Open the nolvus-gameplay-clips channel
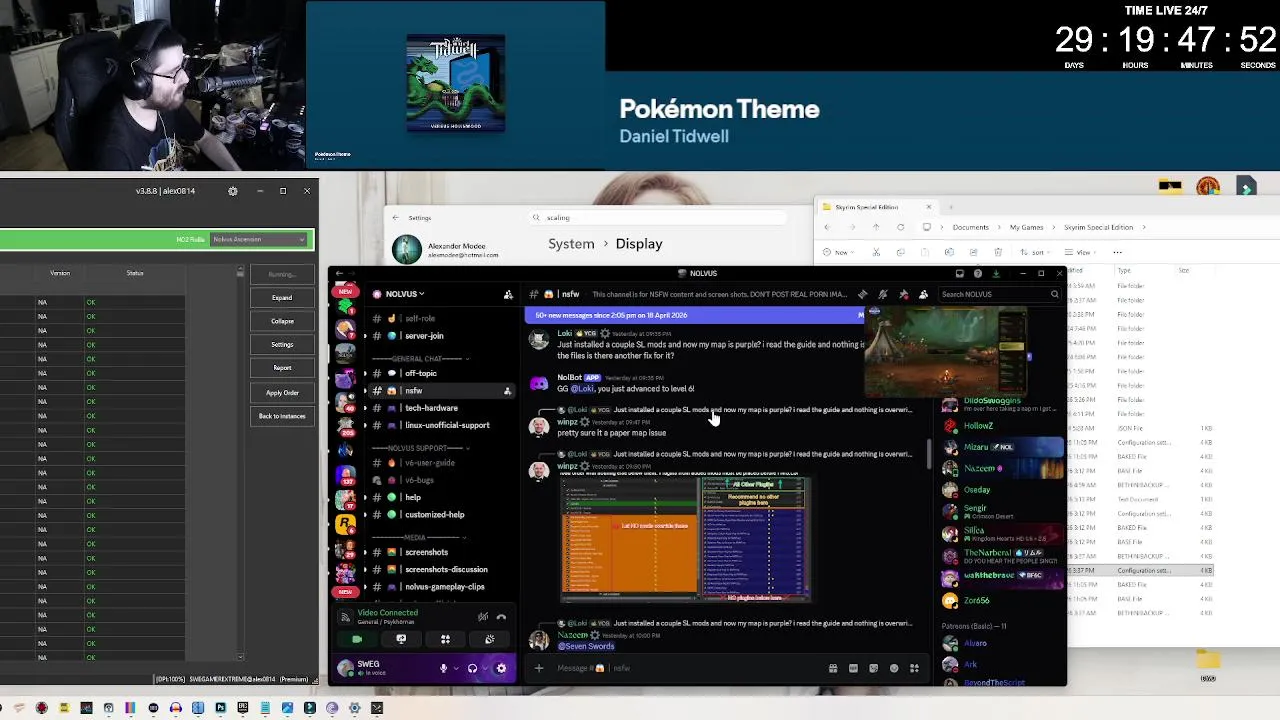Screen dimensions: 1280x720 pyautogui.click(x=444, y=587)
